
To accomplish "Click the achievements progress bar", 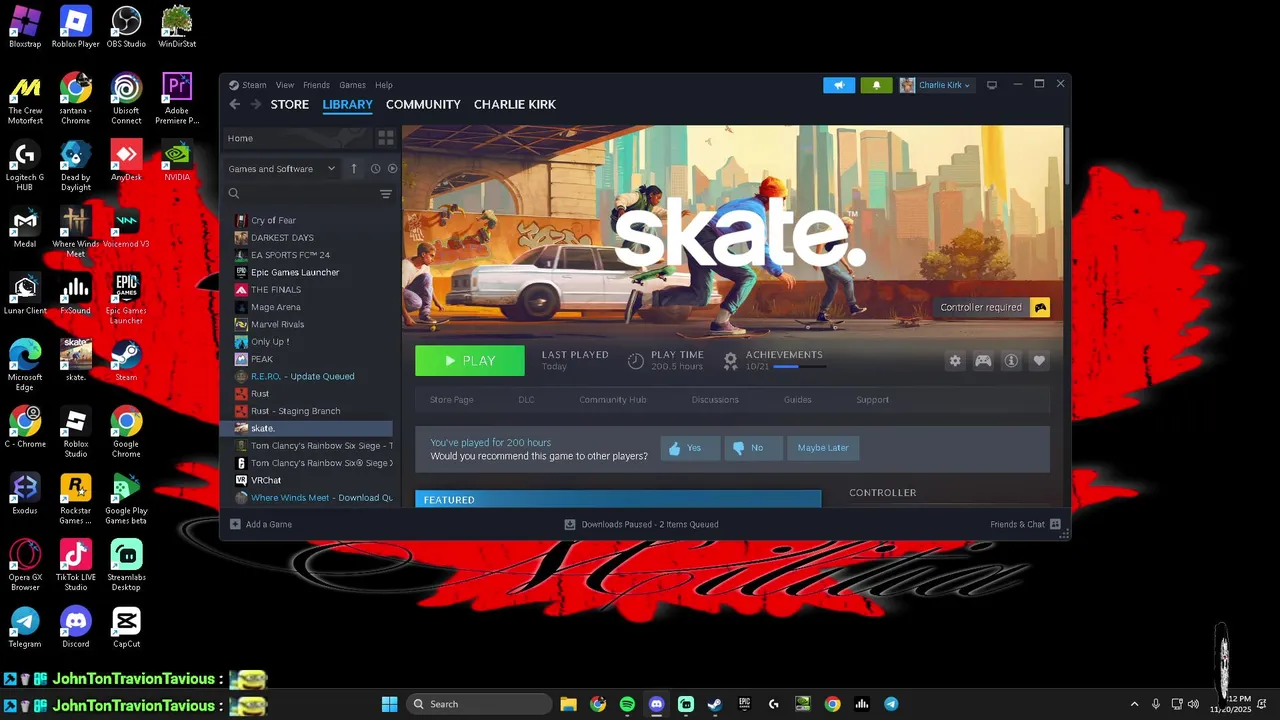I will [x=800, y=367].
